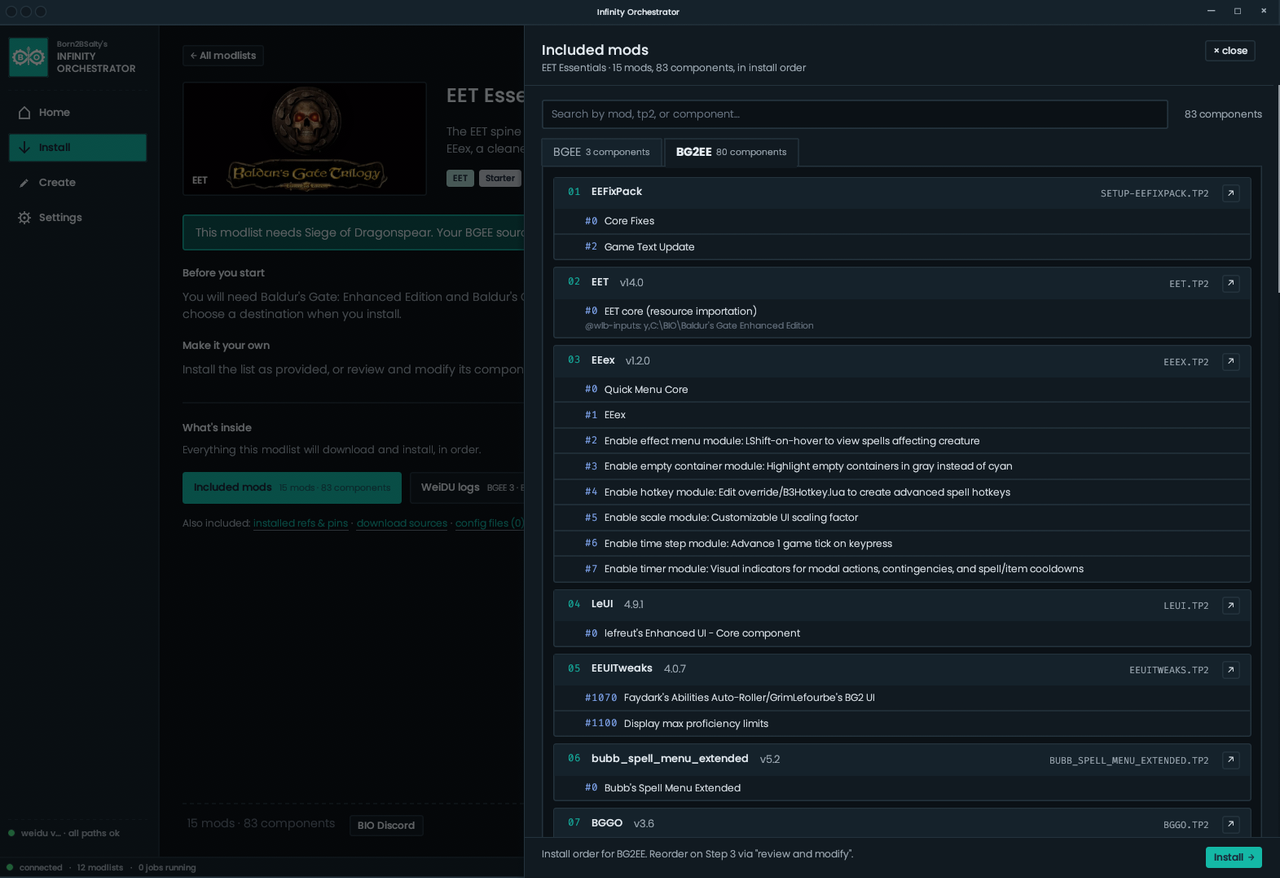Click Bubb's Spell Menu Extended component
1280x878 pixels.
pyautogui.click(x=902, y=788)
